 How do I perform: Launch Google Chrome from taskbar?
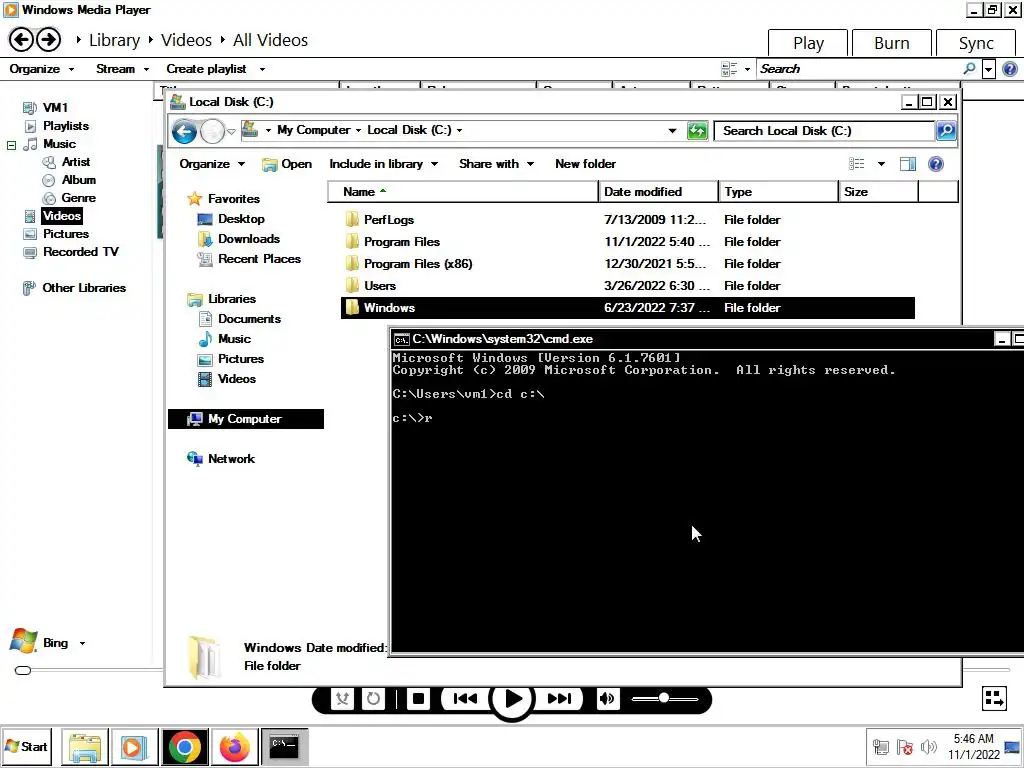(185, 746)
